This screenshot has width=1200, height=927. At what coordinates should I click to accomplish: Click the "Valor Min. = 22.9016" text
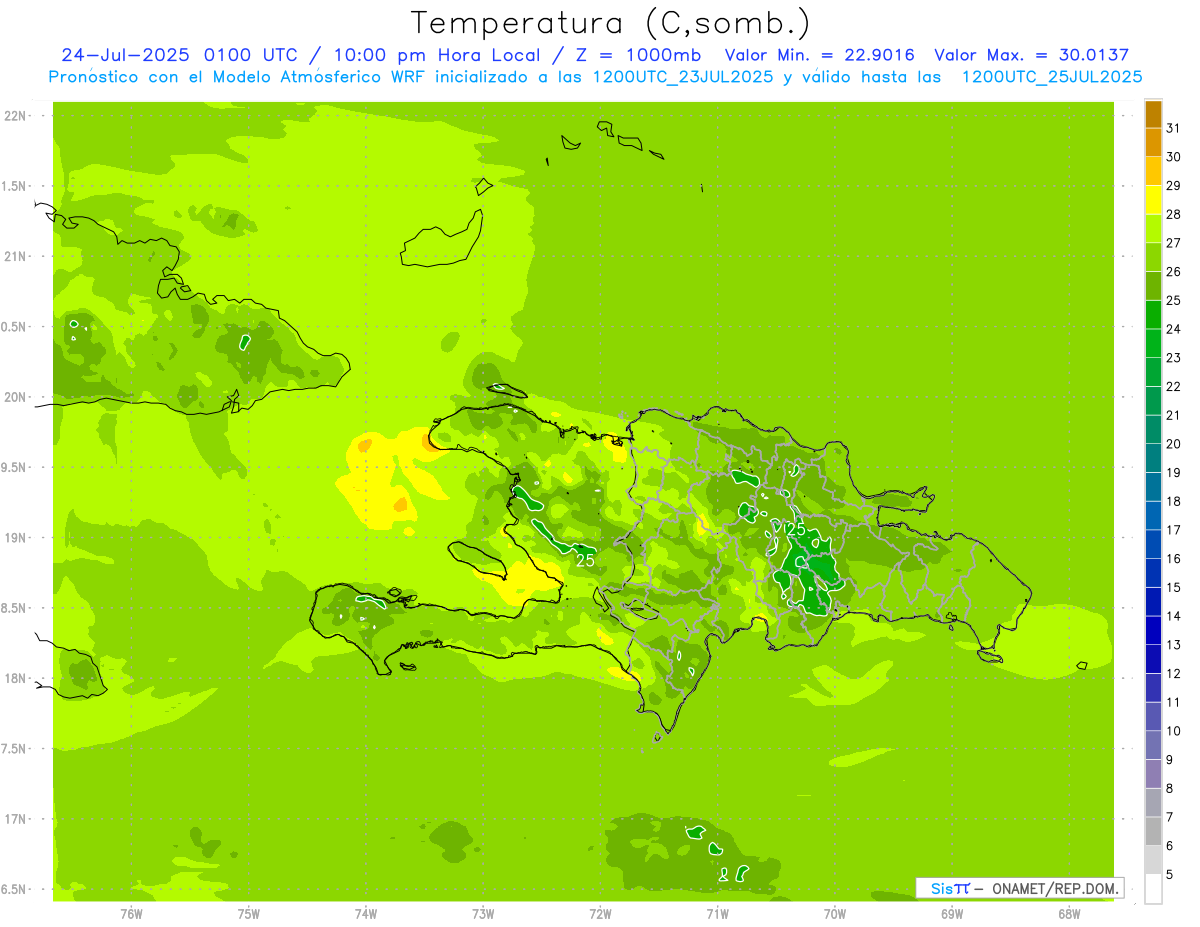[819, 55]
